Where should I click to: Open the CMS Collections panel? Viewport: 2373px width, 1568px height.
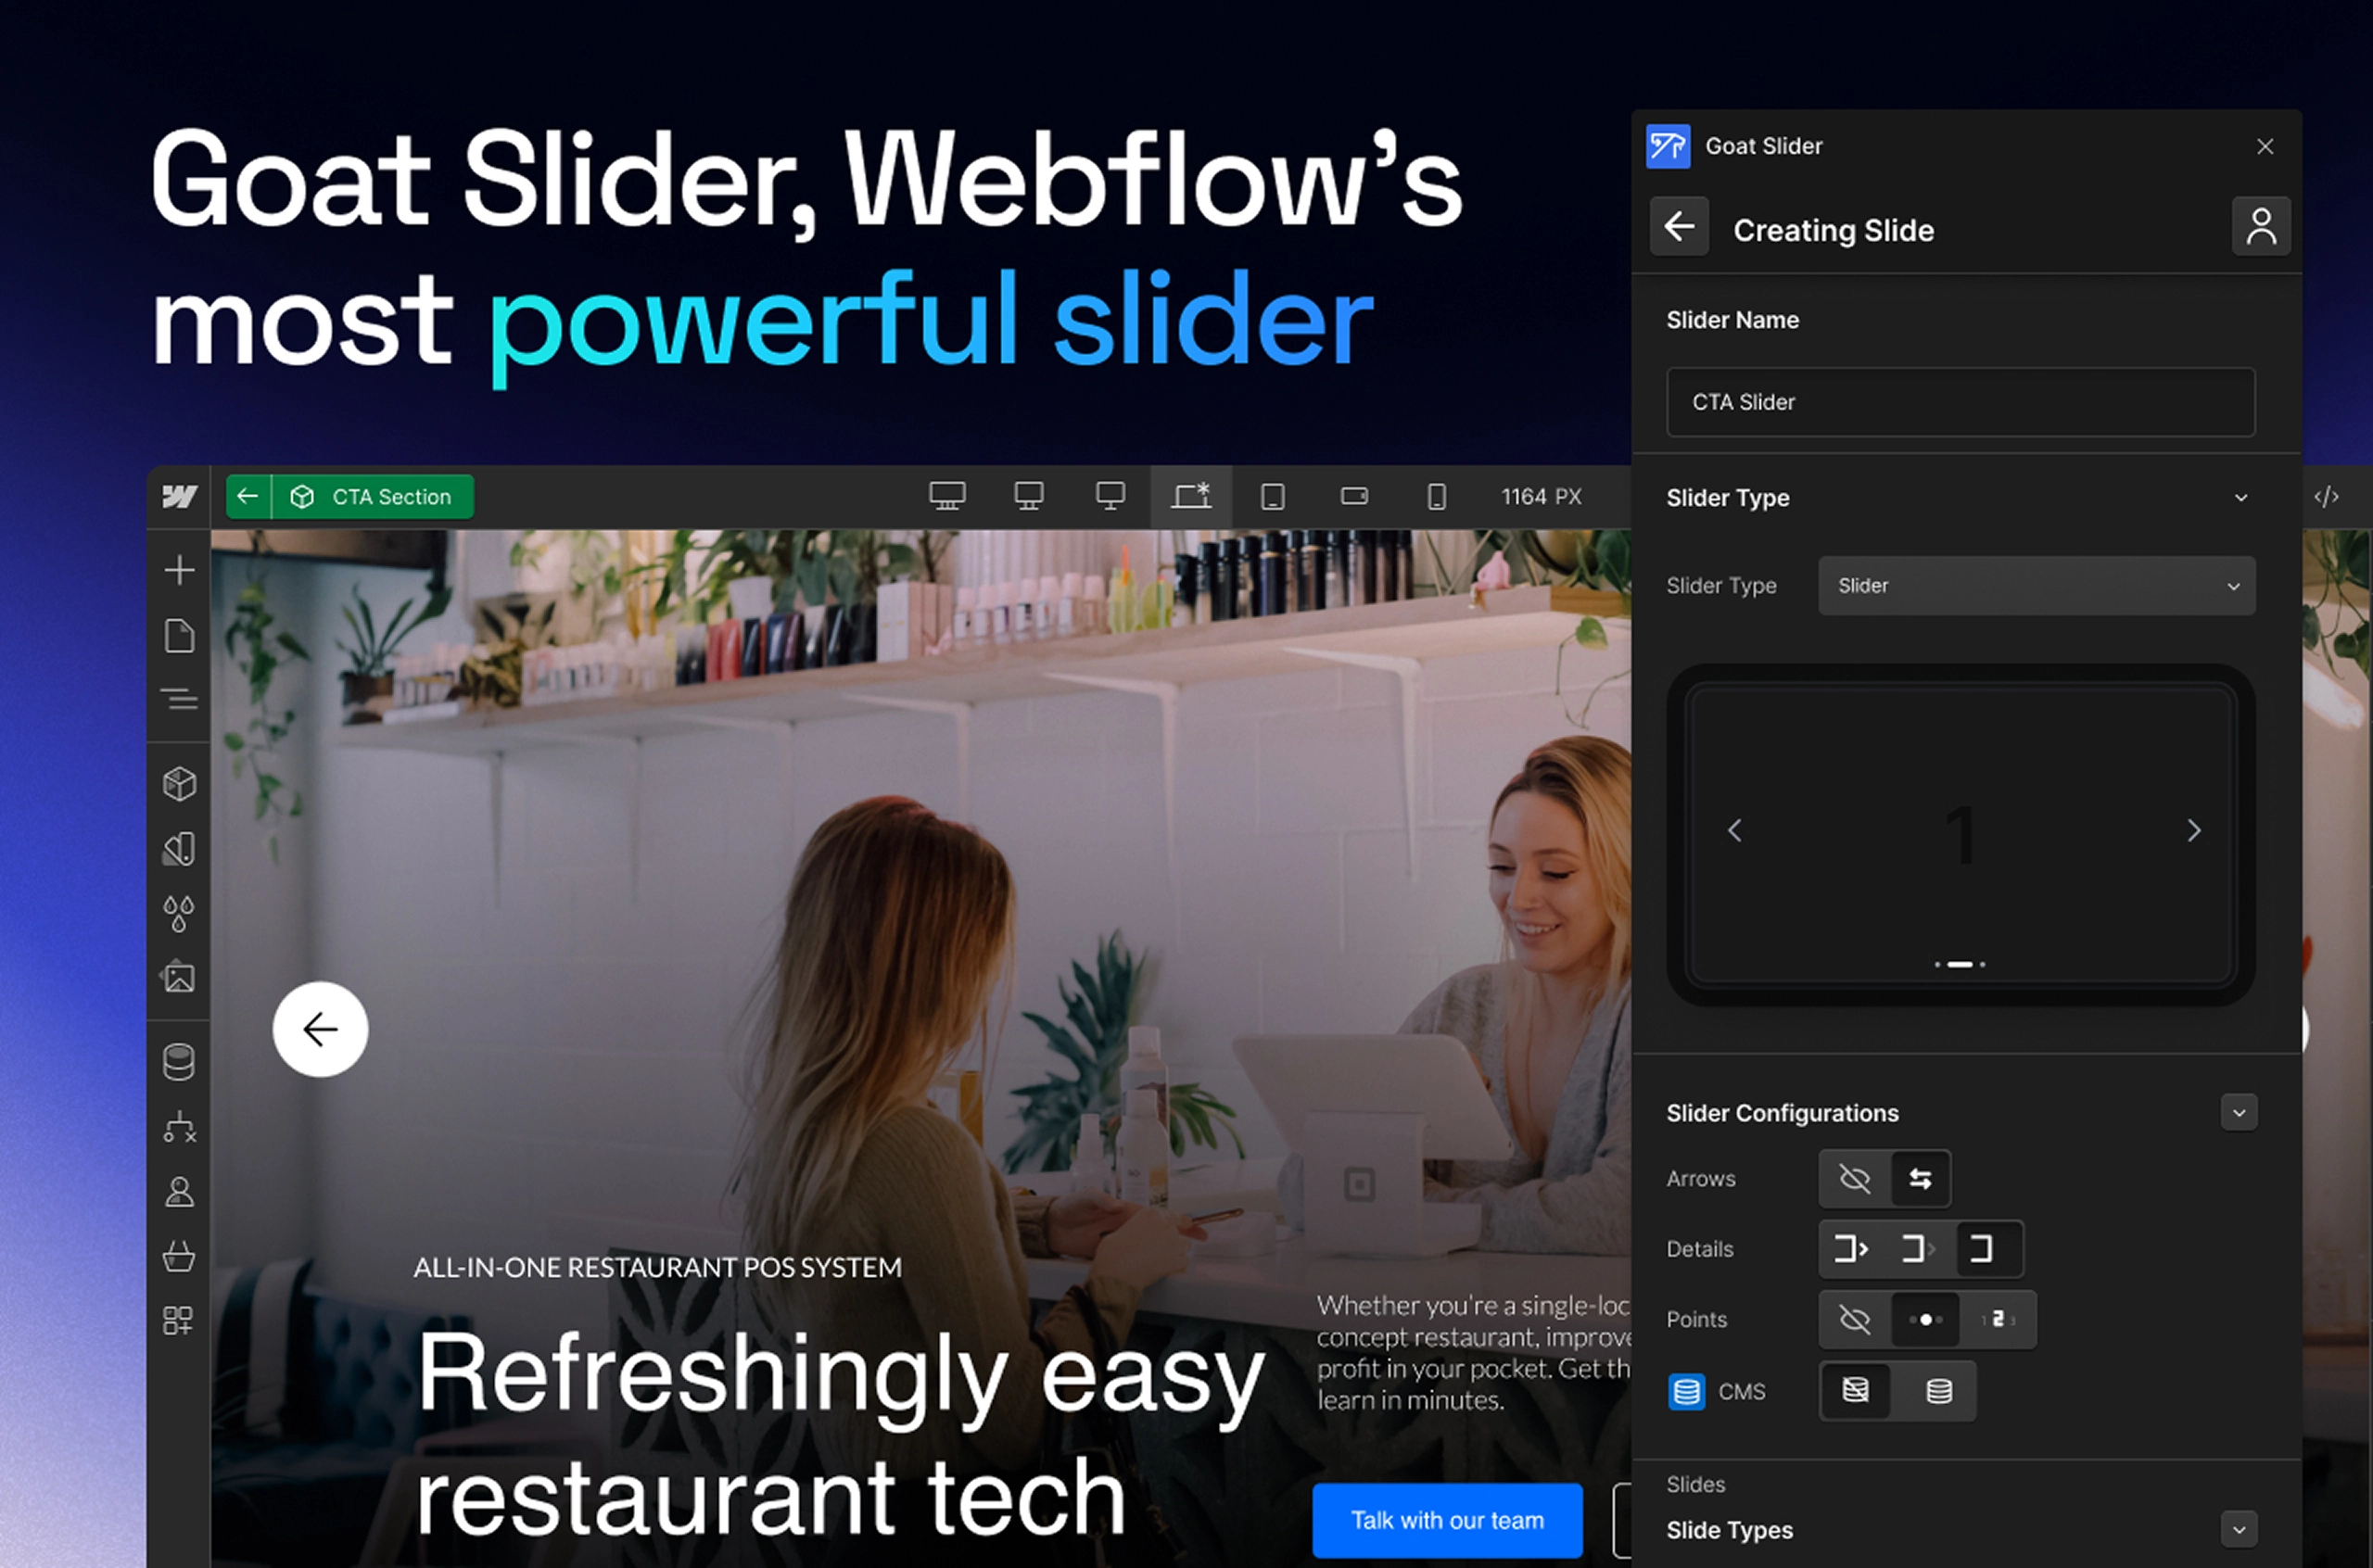[180, 1061]
